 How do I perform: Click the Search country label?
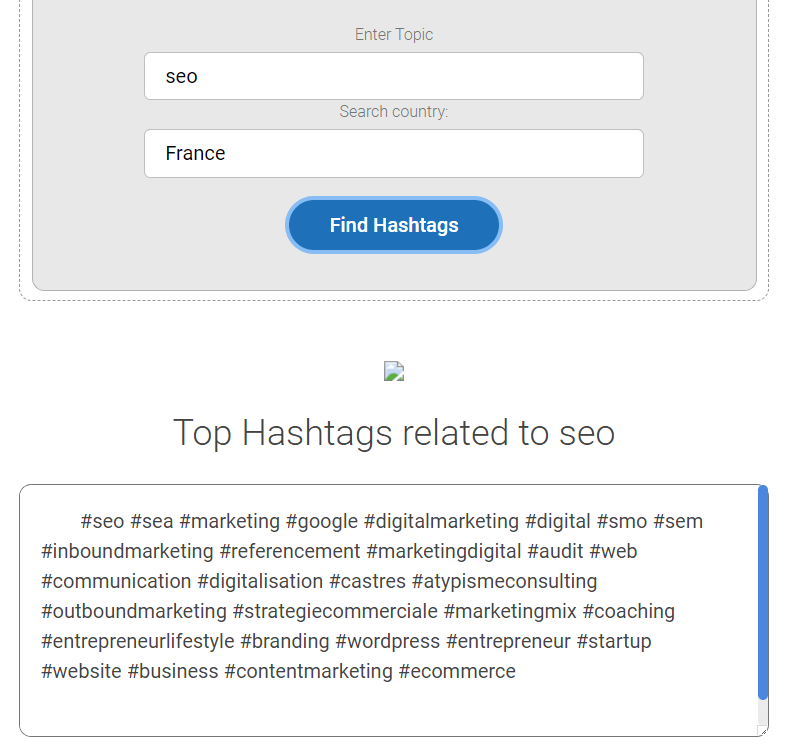point(394,111)
